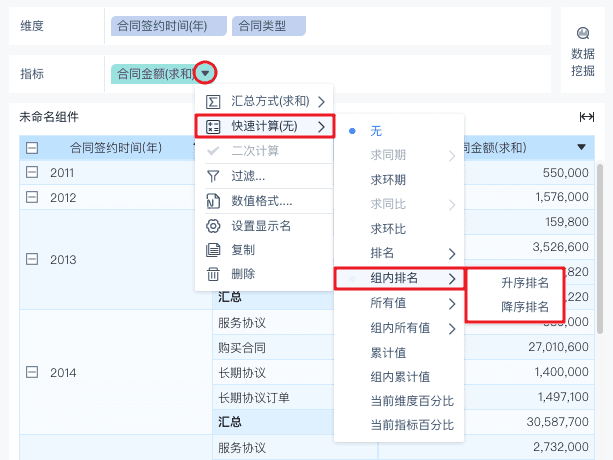Image resolution: width=613 pixels, height=460 pixels.
Task: Choose 累计值 quick calculation option
Action: [388, 352]
